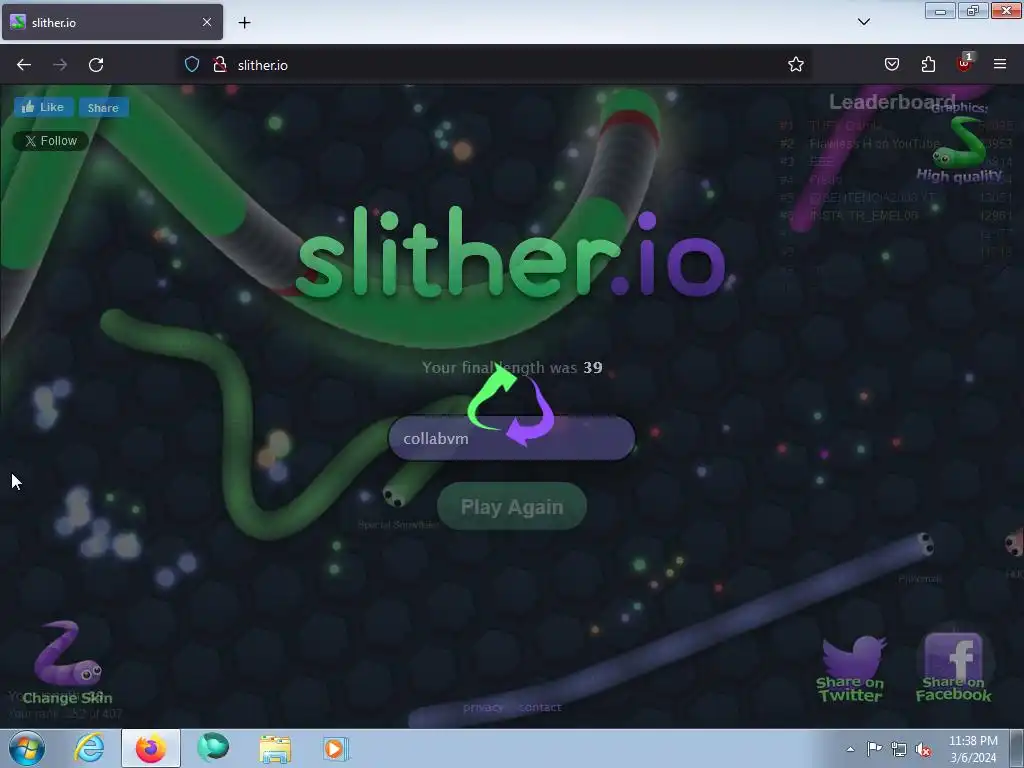Screen dimensions: 1024x768
Task: Go back with browser back arrow
Action: (24, 65)
